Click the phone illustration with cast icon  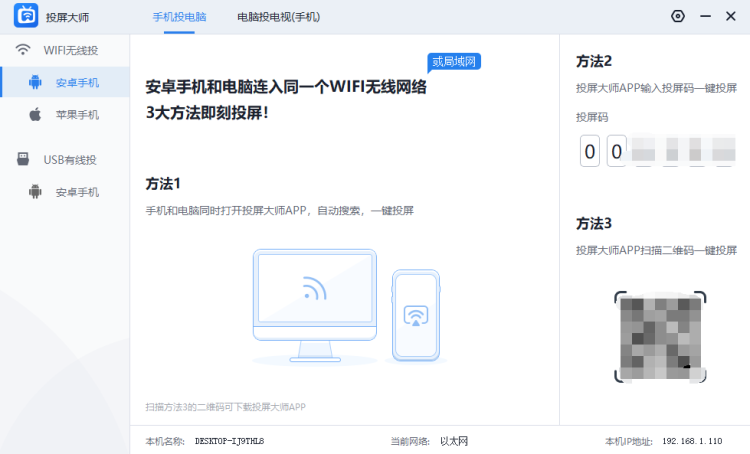pos(416,315)
